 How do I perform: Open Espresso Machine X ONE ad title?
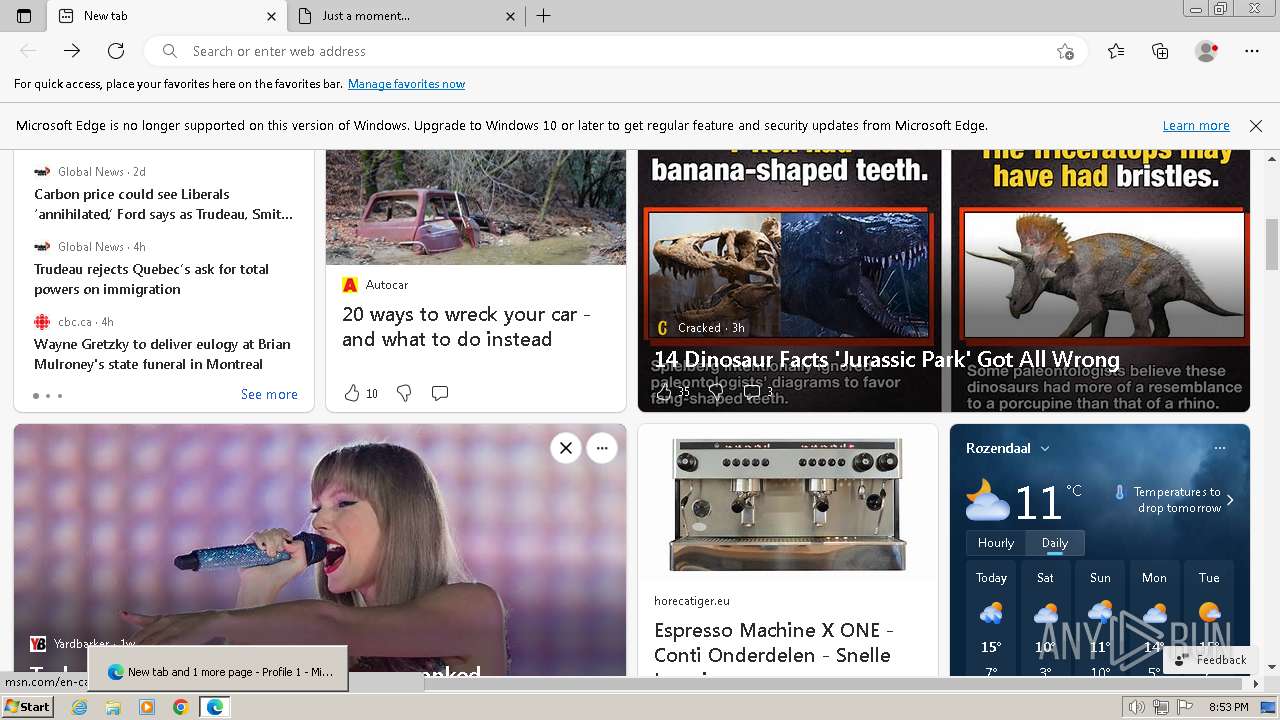click(772, 643)
